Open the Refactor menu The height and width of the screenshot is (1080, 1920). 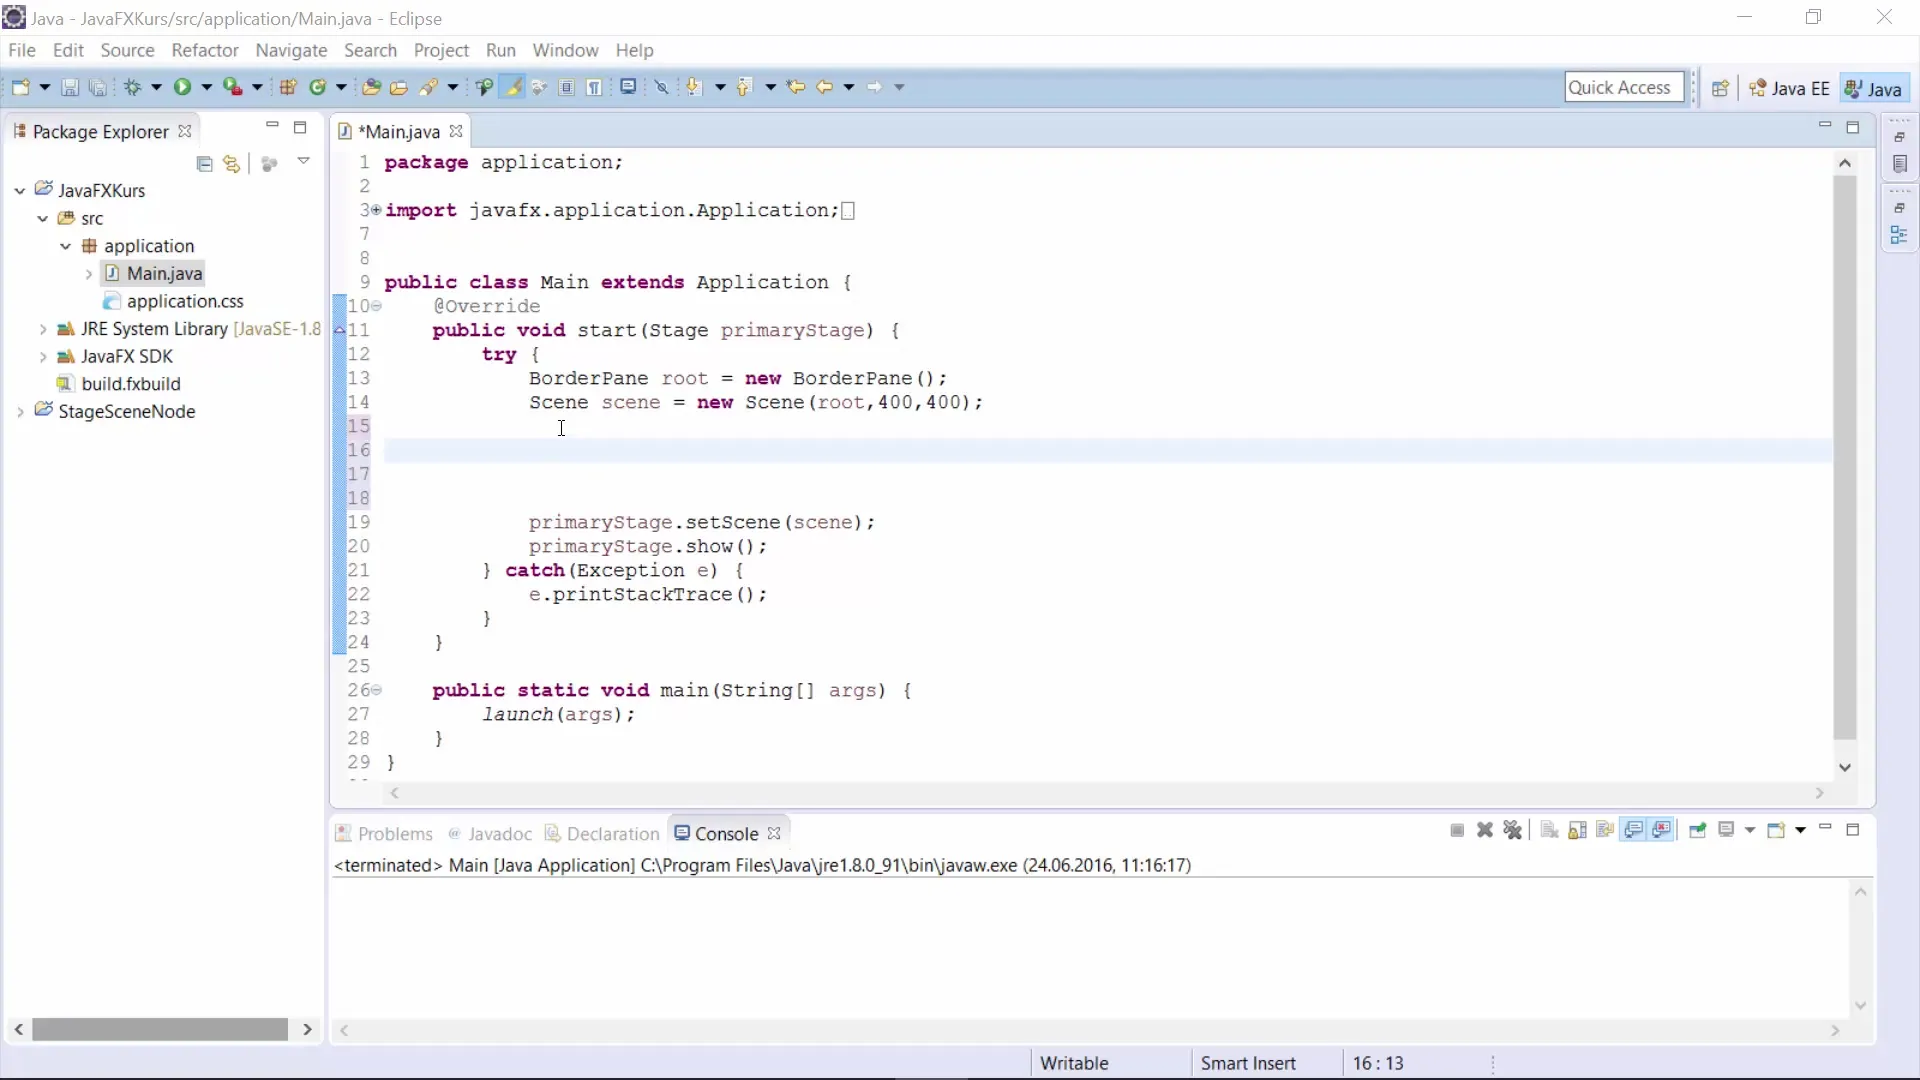click(x=204, y=50)
